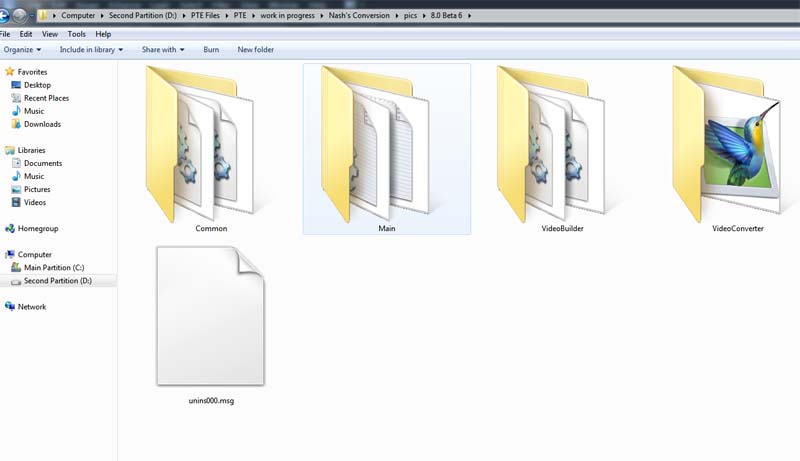The image size is (800, 461).
Task: Go to PTE Files in breadcrumb
Action: point(205,15)
